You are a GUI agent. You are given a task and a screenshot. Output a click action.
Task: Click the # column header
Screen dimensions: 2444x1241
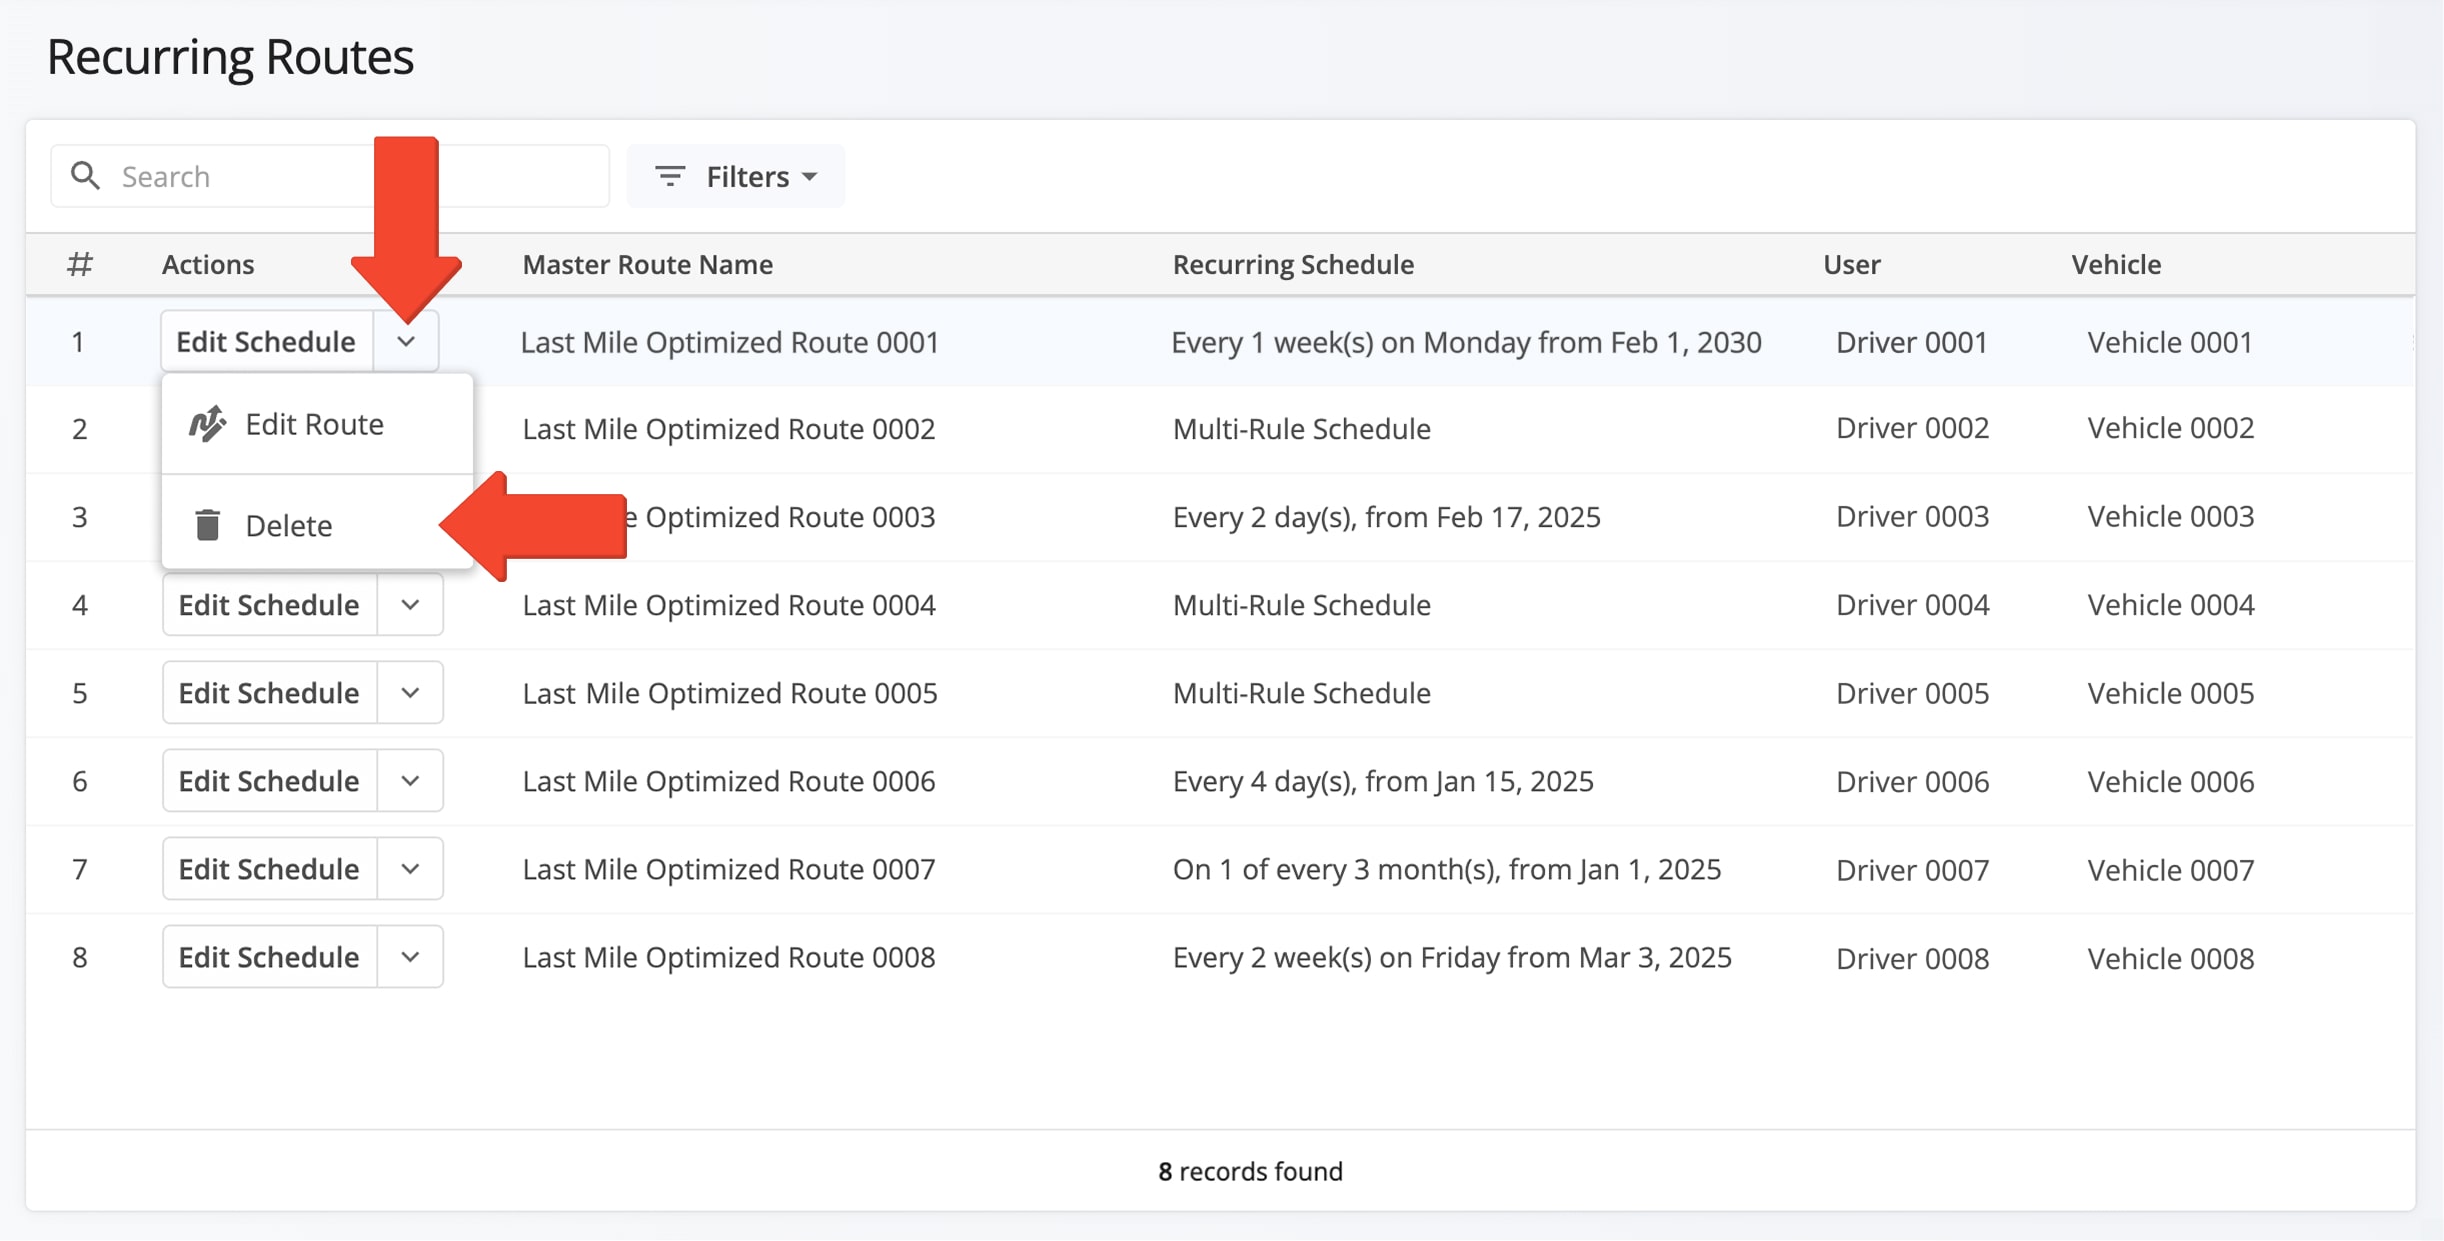(x=80, y=264)
